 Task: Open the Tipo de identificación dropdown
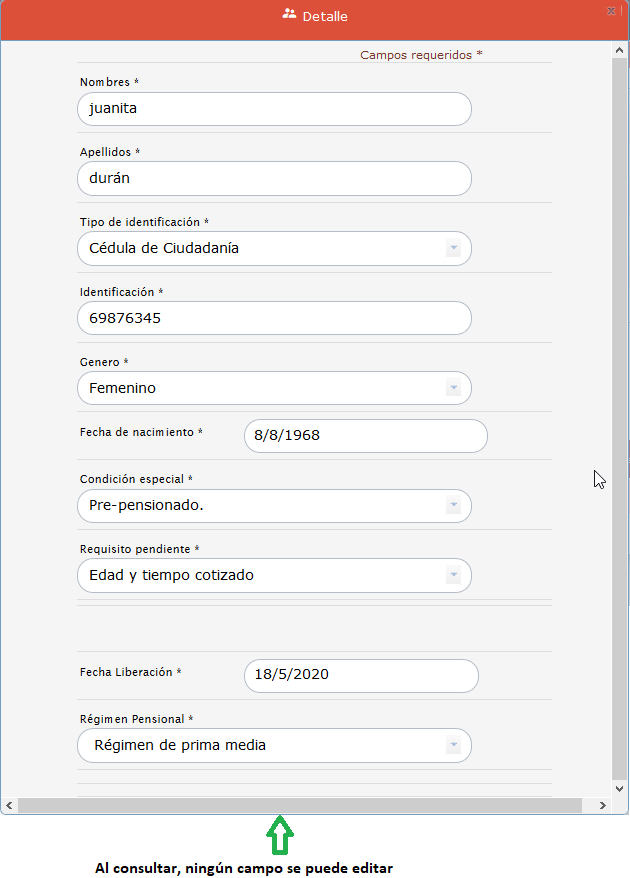(453, 248)
